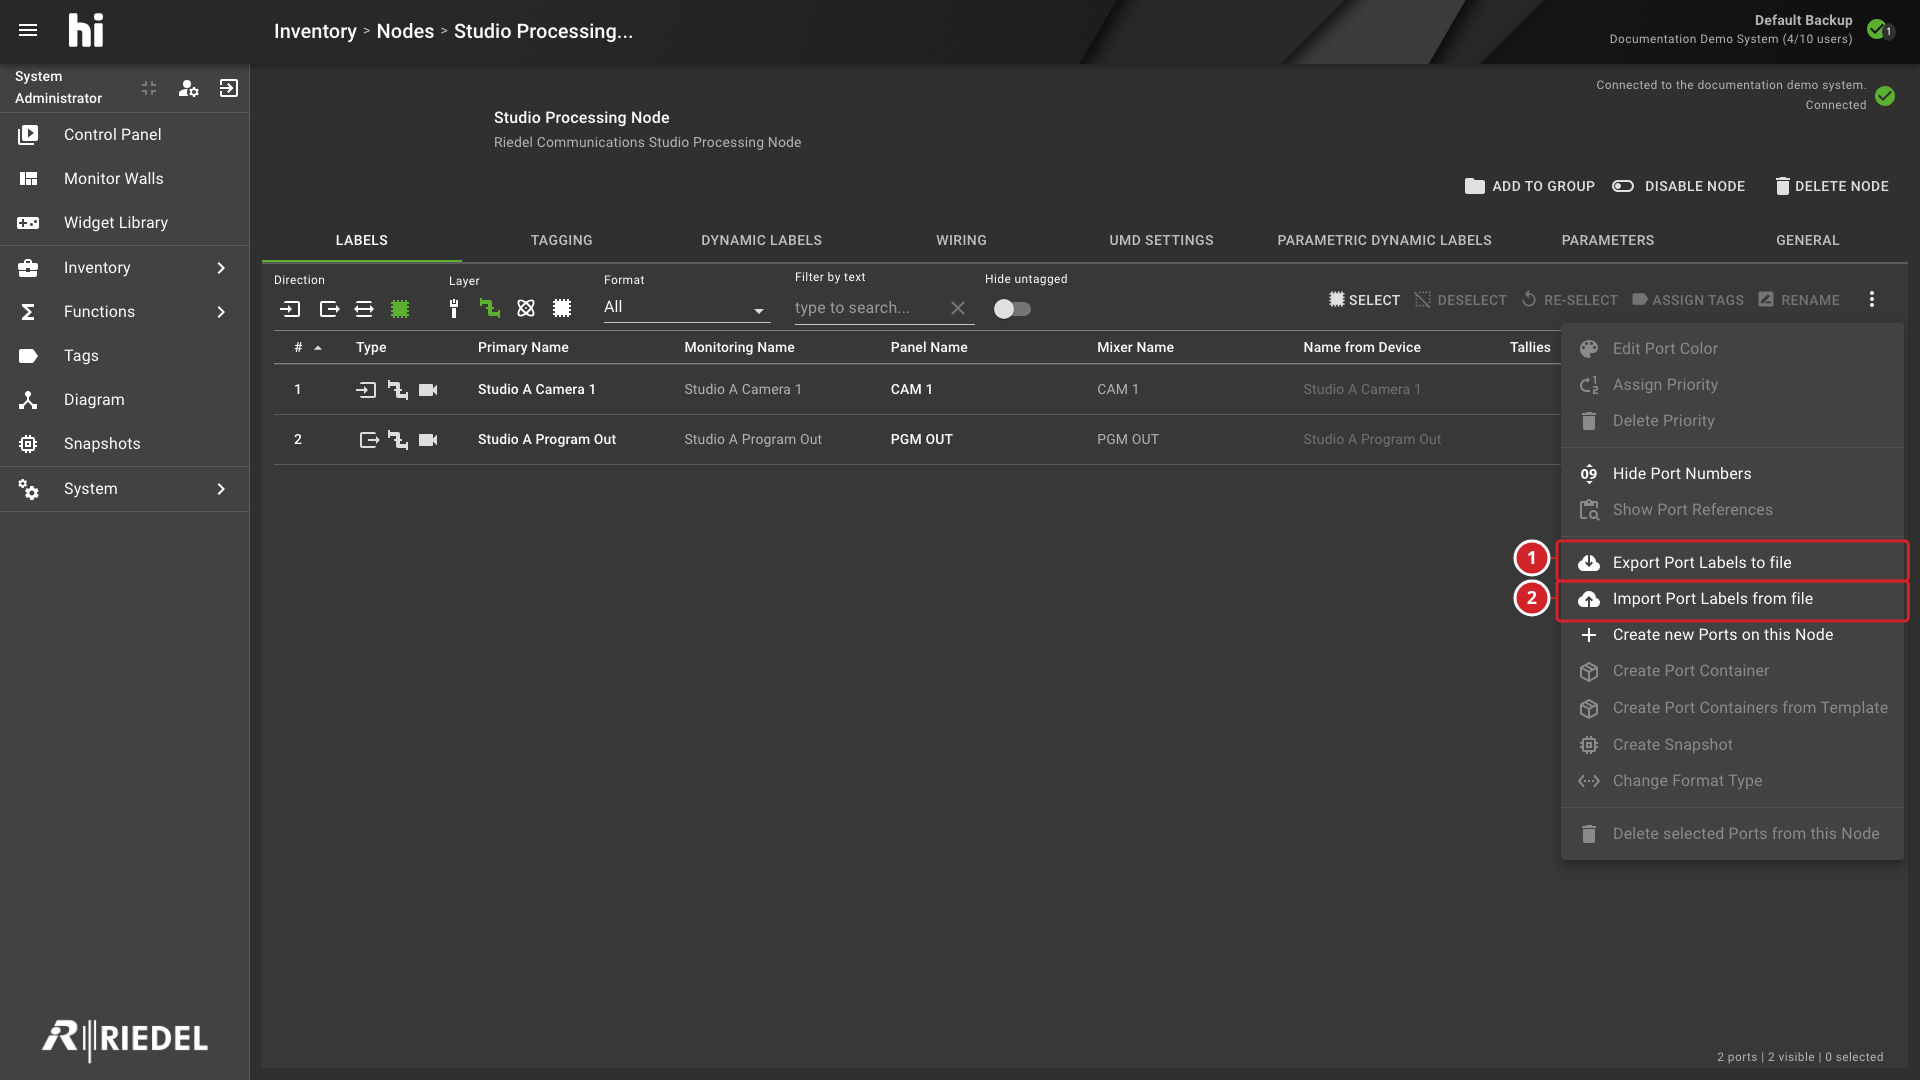Expand the Inventory sidebar submenu
Image resolution: width=1920 pixels, height=1080 pixels.
[221, 268]
